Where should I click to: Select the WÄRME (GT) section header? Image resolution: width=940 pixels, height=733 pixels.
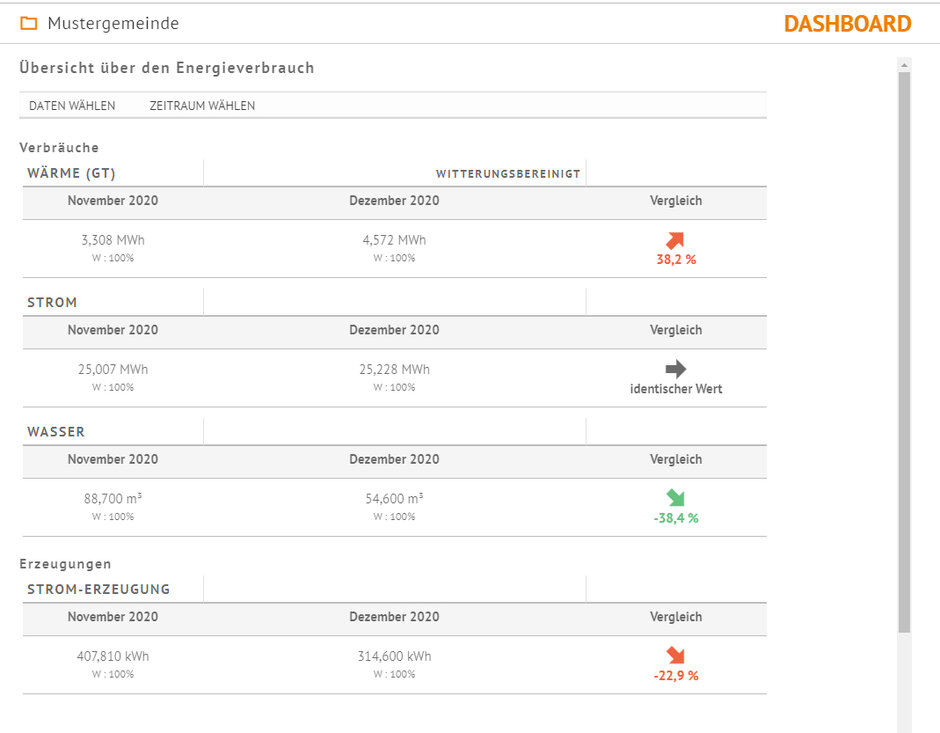click(71, 173)
